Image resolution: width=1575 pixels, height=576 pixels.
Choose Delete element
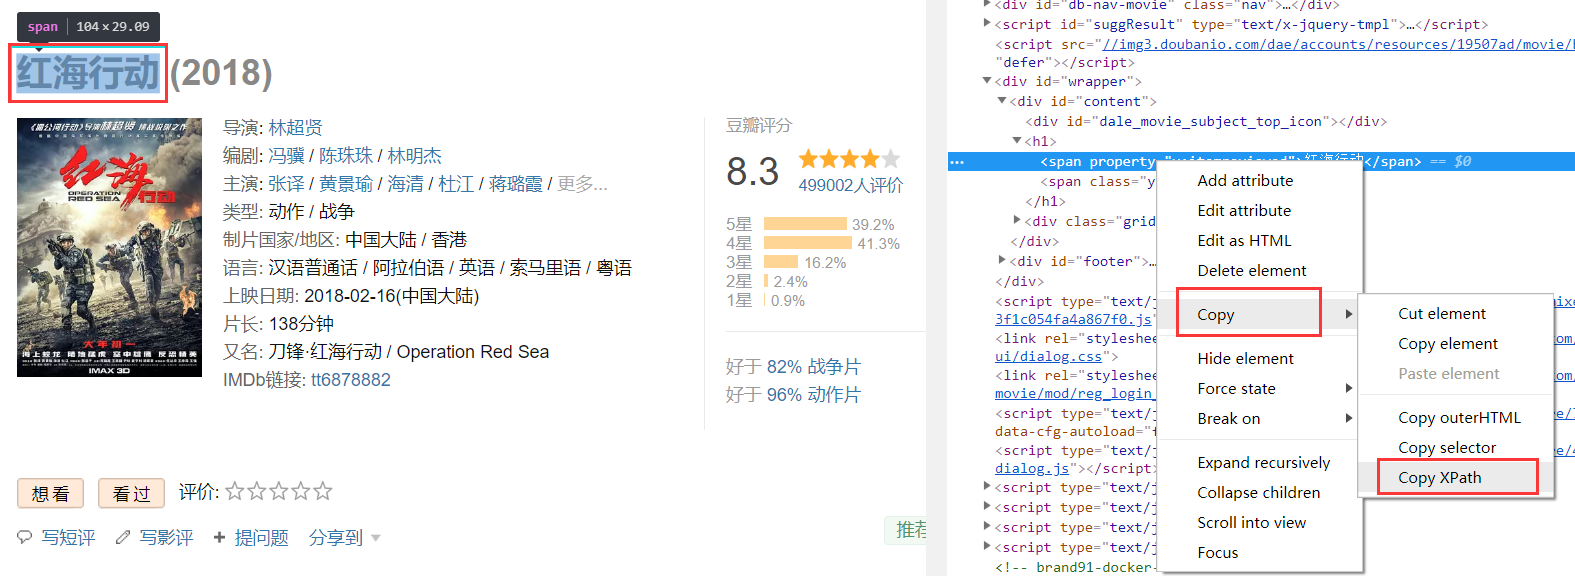point(1252,270)
